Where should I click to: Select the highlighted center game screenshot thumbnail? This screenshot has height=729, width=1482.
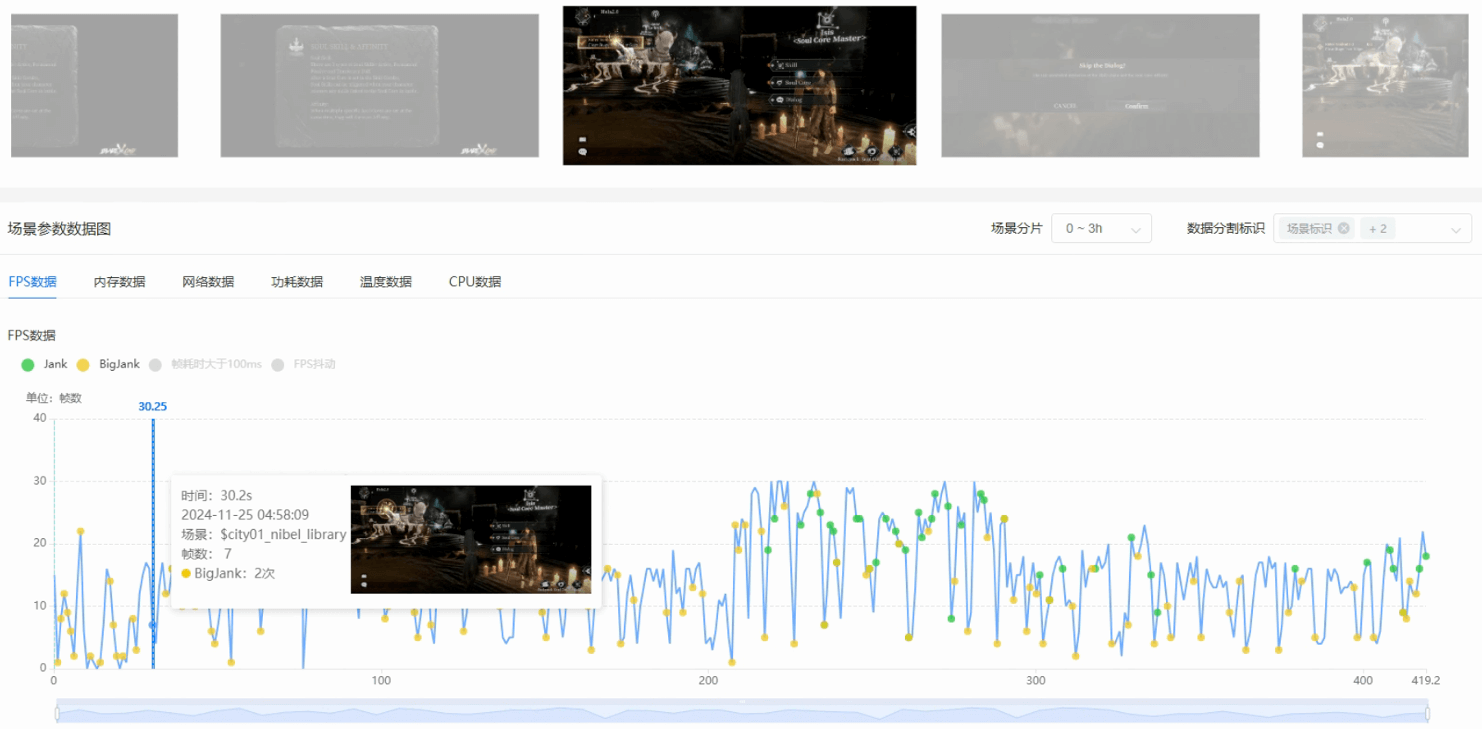coord(740,85)
